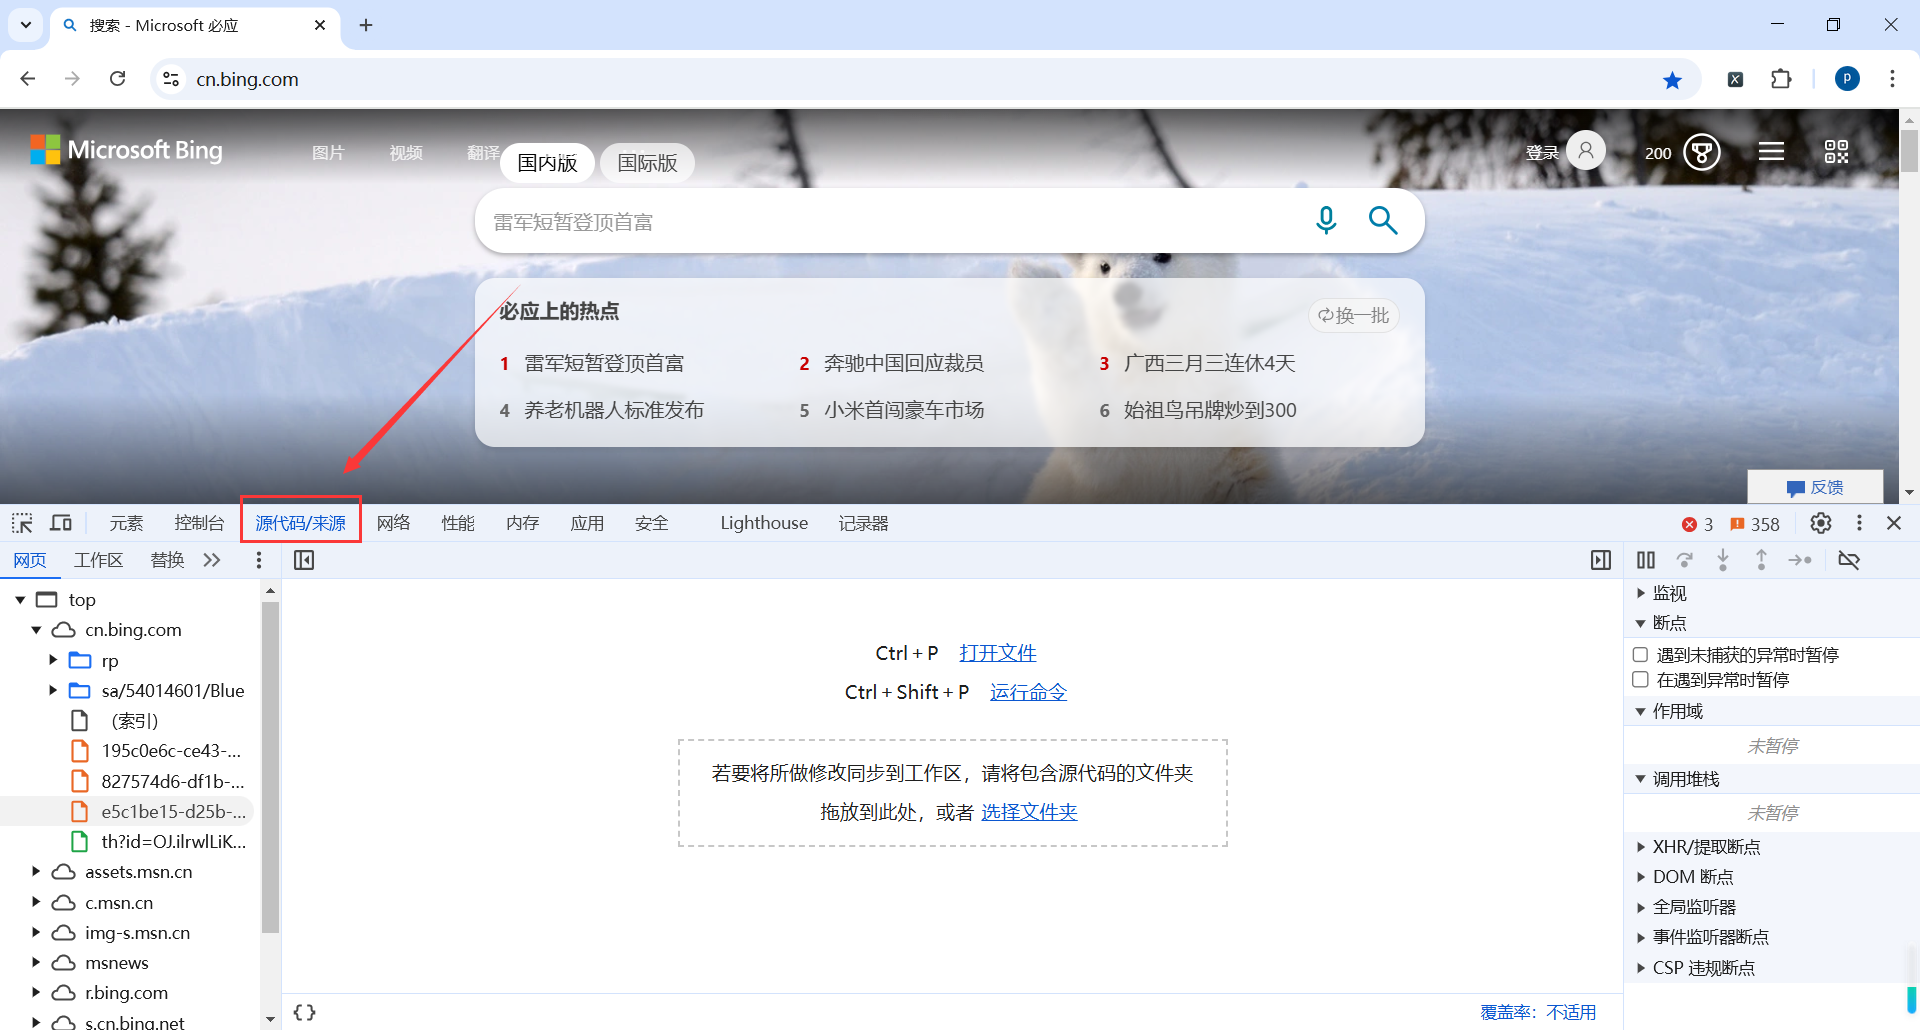Click the 换一批 refresh button

click(x=1354, y=315)
